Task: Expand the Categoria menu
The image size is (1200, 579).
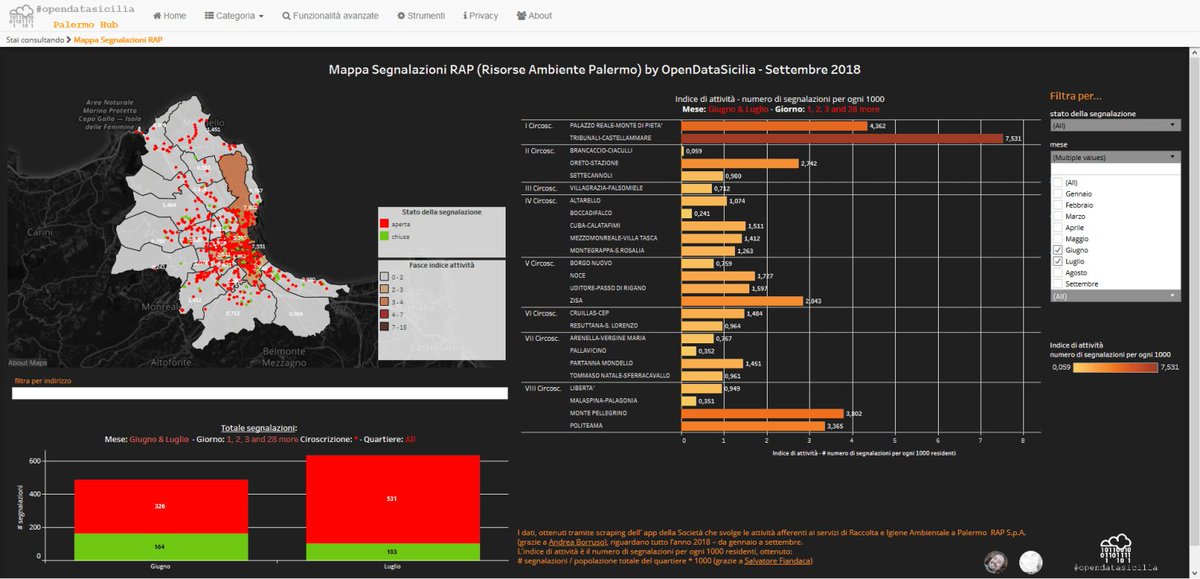Action: (x=234, y=16)
